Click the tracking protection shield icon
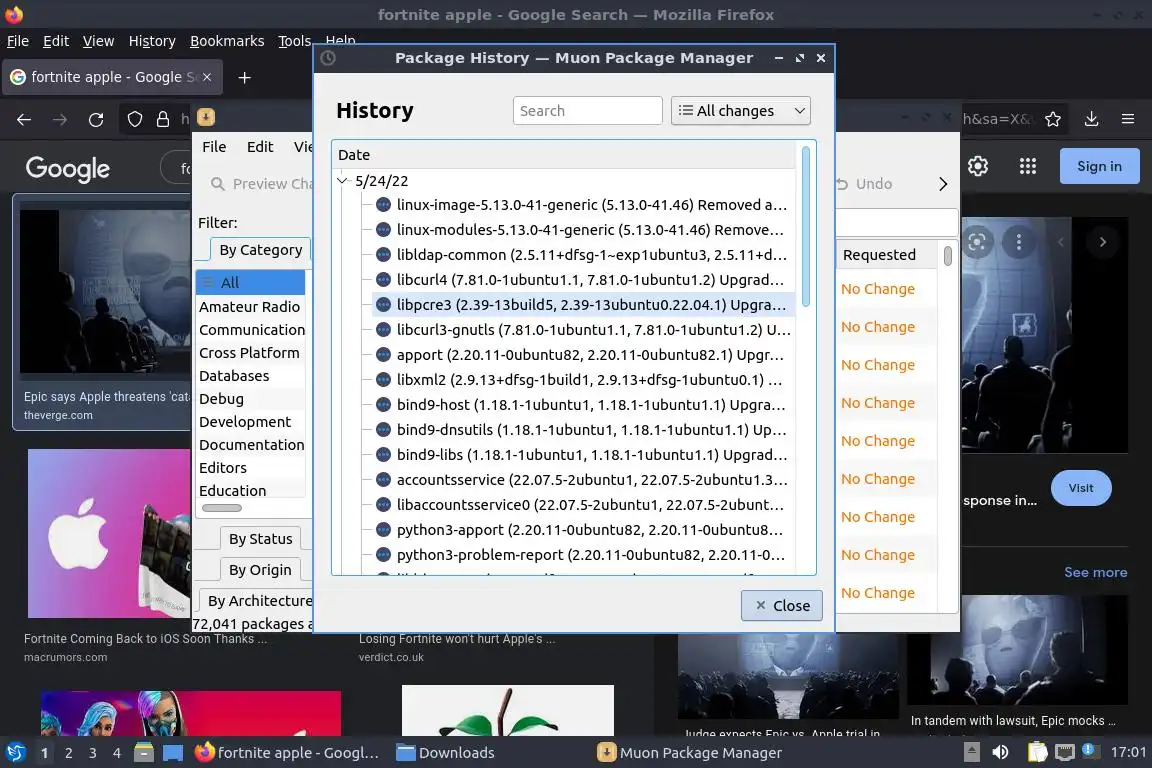1152x768 pixels. (134, 119)
